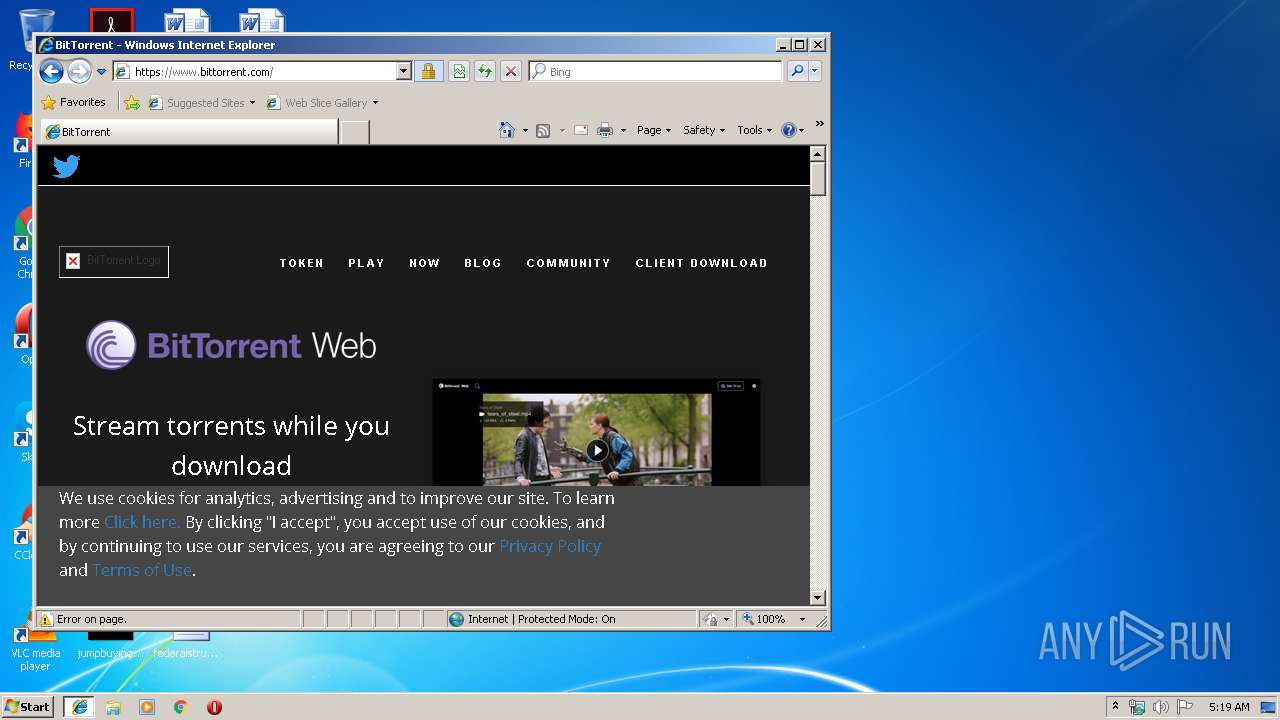Image resolution: width=1280 pixels, height=720 pixels.
Task: Open the BLOG nav link
Action: coord(482,263)
